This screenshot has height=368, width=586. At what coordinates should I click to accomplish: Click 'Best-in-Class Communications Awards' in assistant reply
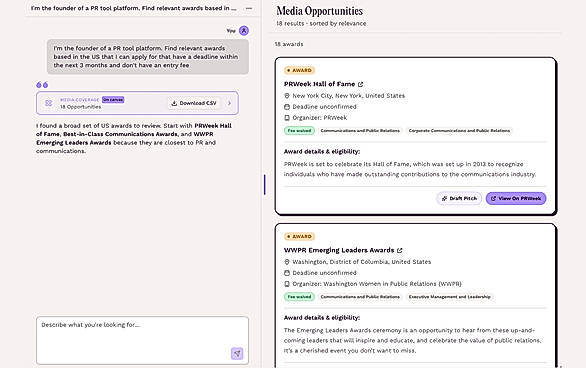pos(120,134)
